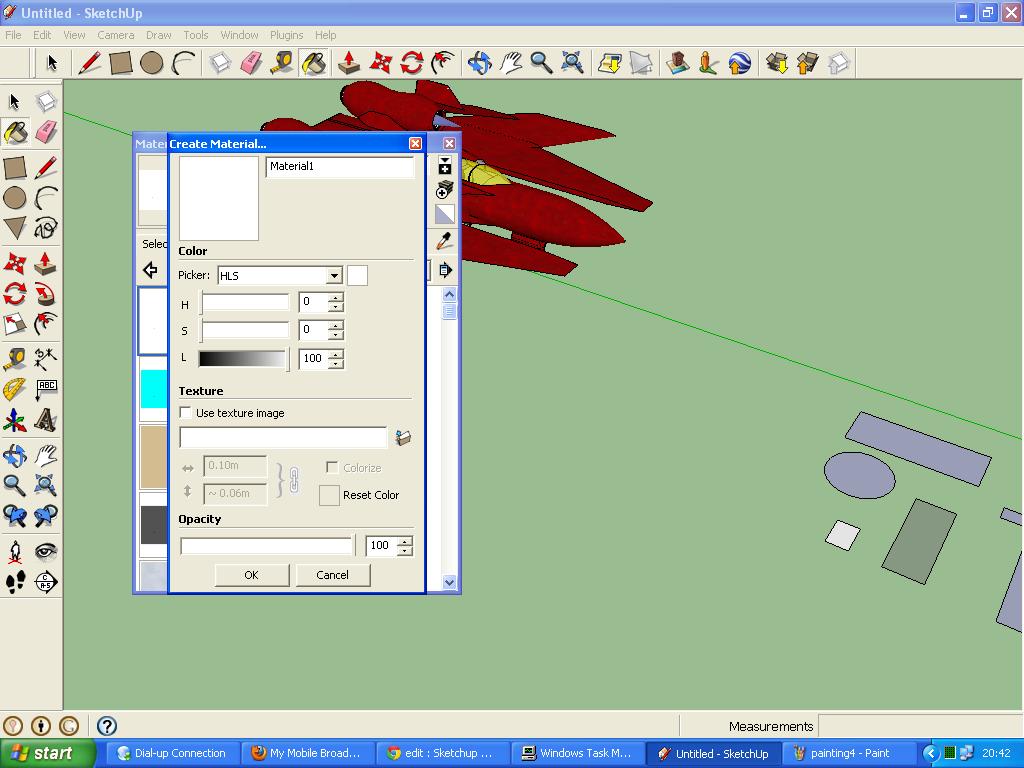
Task: Decrease the L value spinner
Action: click(336, 362)
